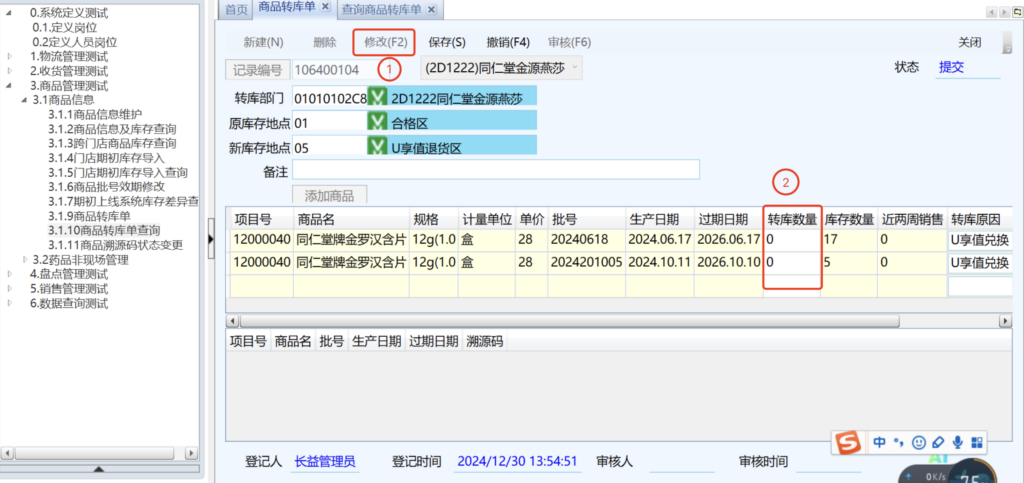Expand the 4.盘点管理测试 tree node

(x=10, y=273)
